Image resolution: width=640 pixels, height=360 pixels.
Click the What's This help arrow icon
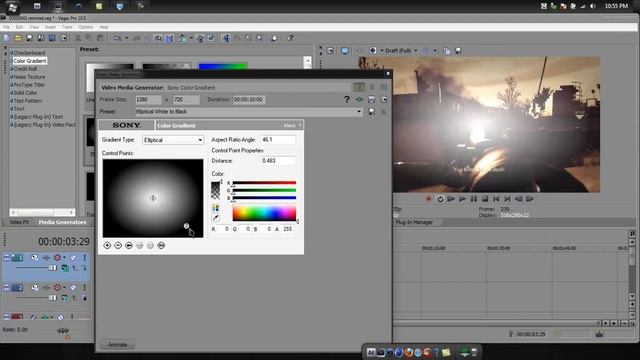290,38
